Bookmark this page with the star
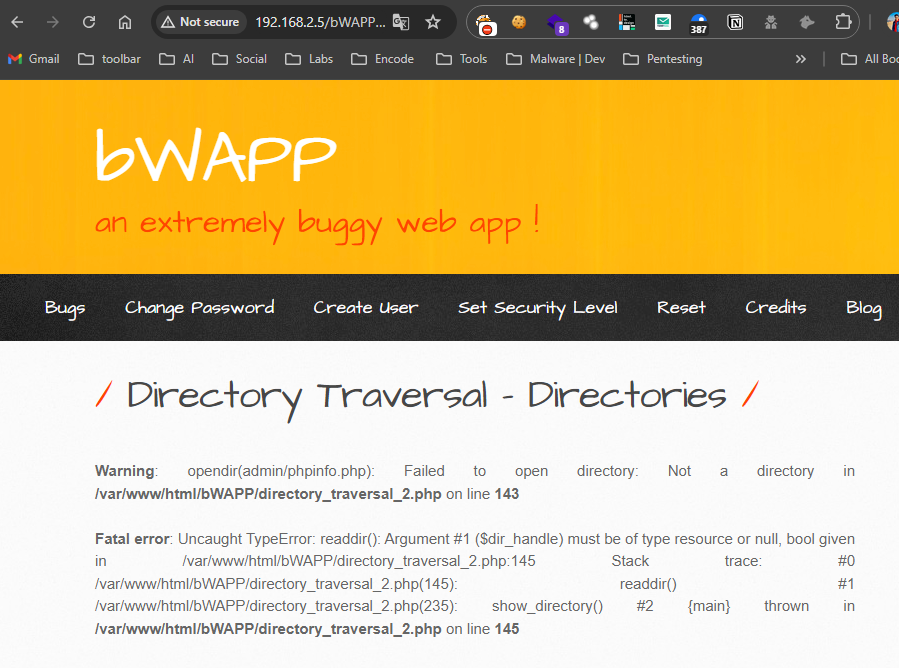 pyautogui.click(x=433, y=22)
